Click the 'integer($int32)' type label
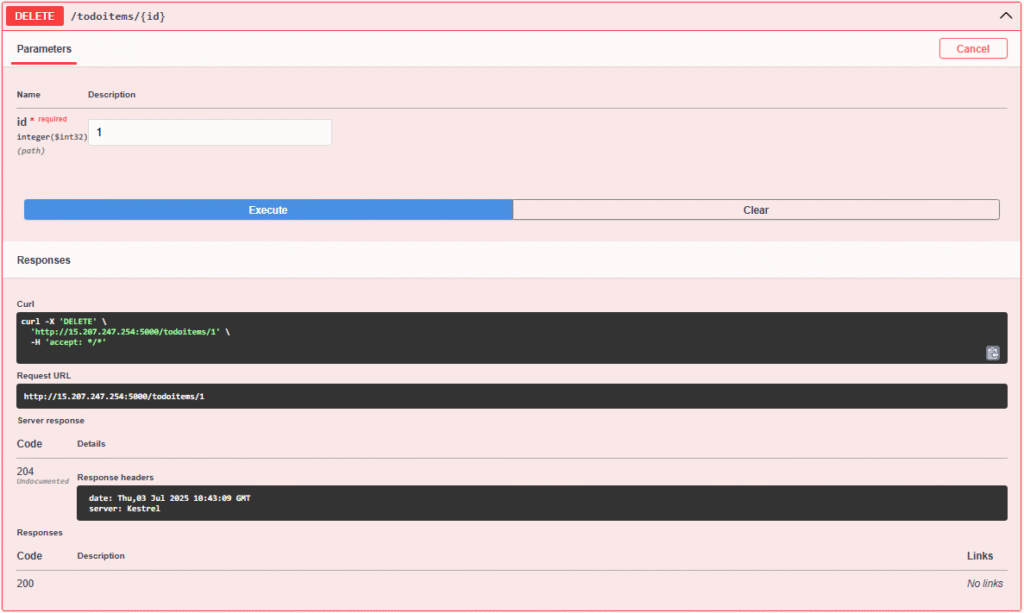1024x613 pixels. tap(52, 137)
